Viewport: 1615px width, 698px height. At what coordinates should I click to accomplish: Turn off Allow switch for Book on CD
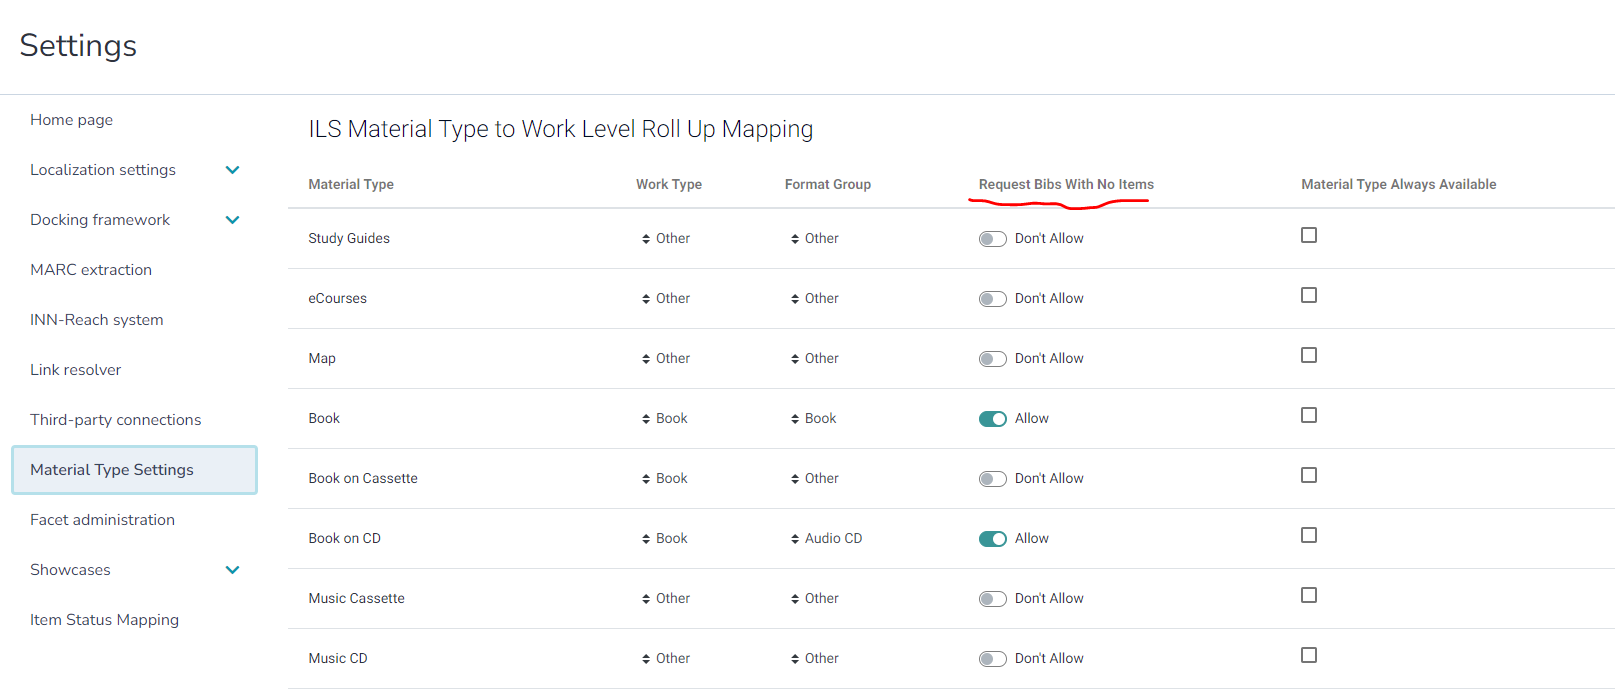(992, 539)
